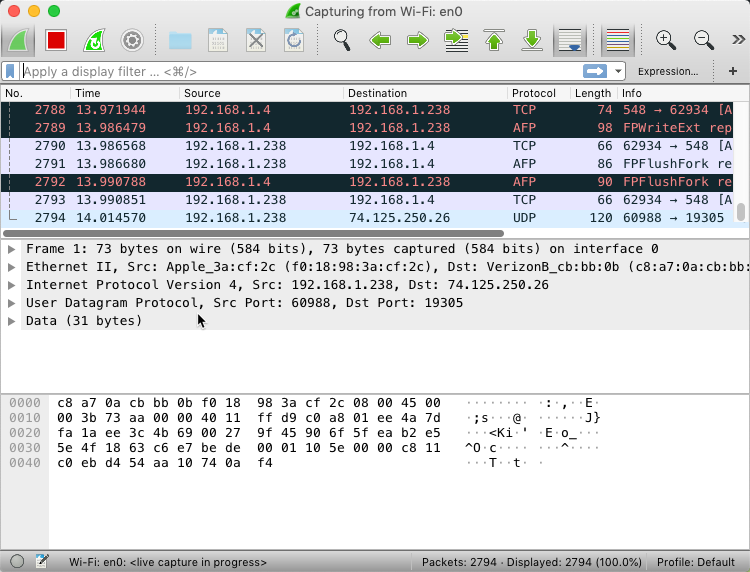Expand Internet Protocol Version 4 node
This screenshot has height=572, width=750.
pyautogui.click(x=11, y=285)
